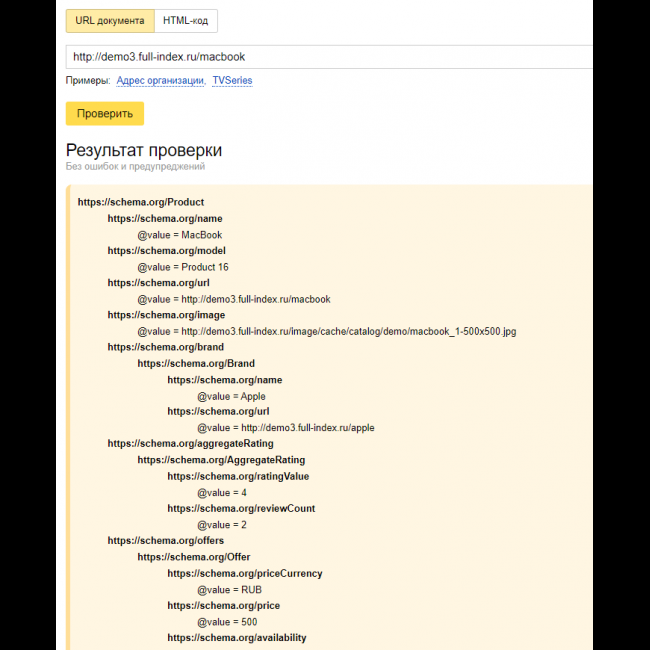The width and height of the screenshot is (650, 650).
Task: Click the demo3.full-index.ru/apple URL value
Action: click(285, 428)
